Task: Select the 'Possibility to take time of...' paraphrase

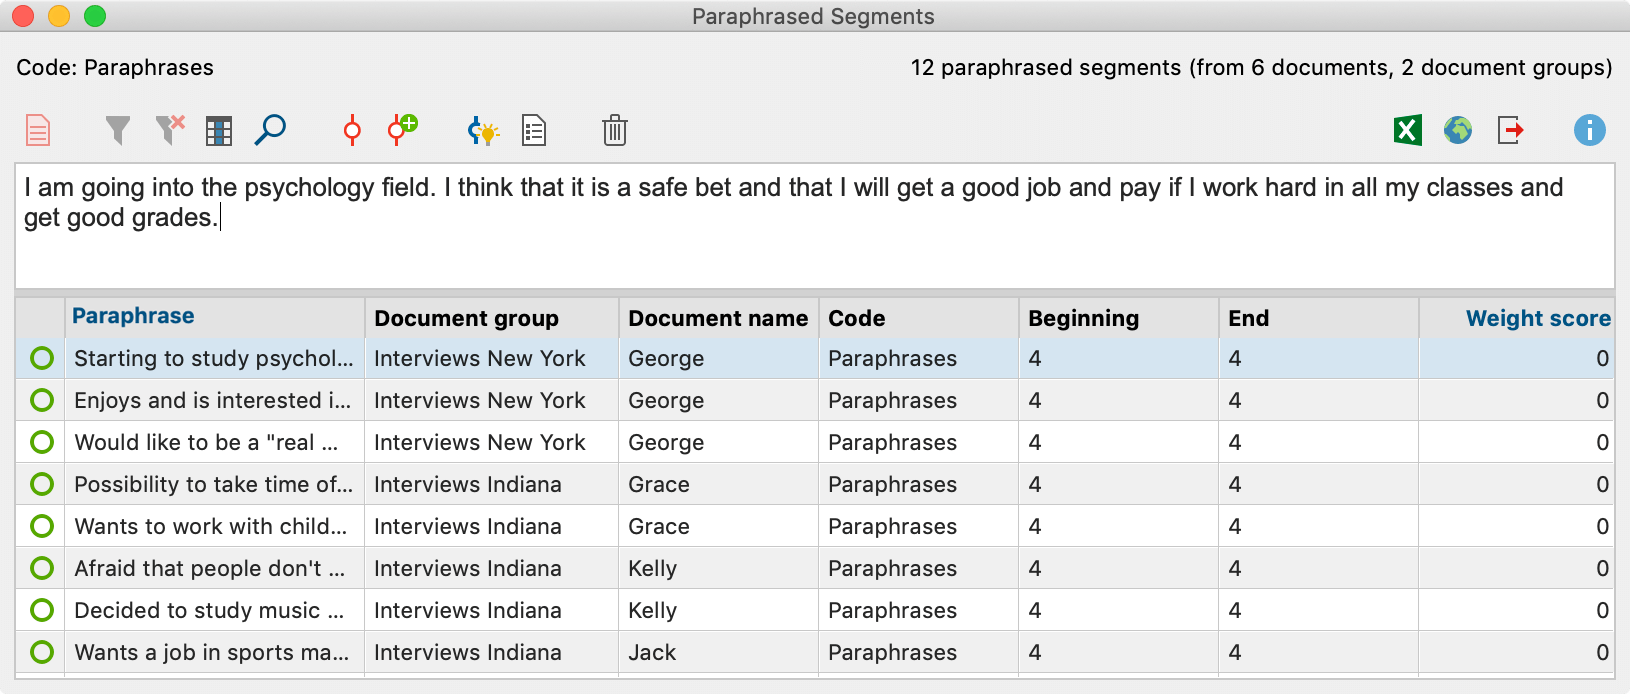Action: [214, 484]
